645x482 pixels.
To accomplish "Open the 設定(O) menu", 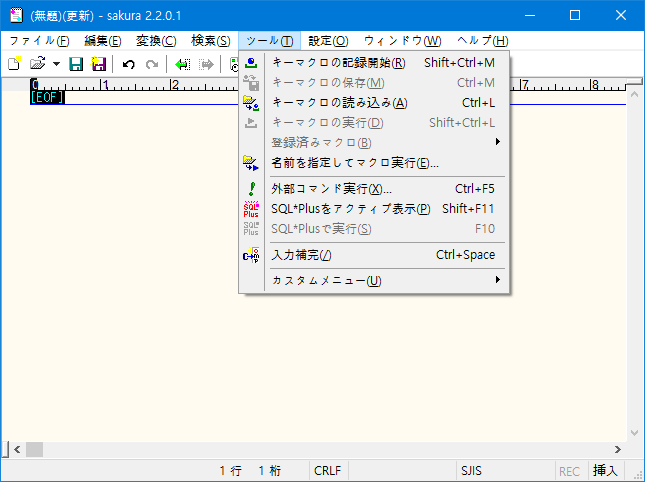I will [328, 41].
